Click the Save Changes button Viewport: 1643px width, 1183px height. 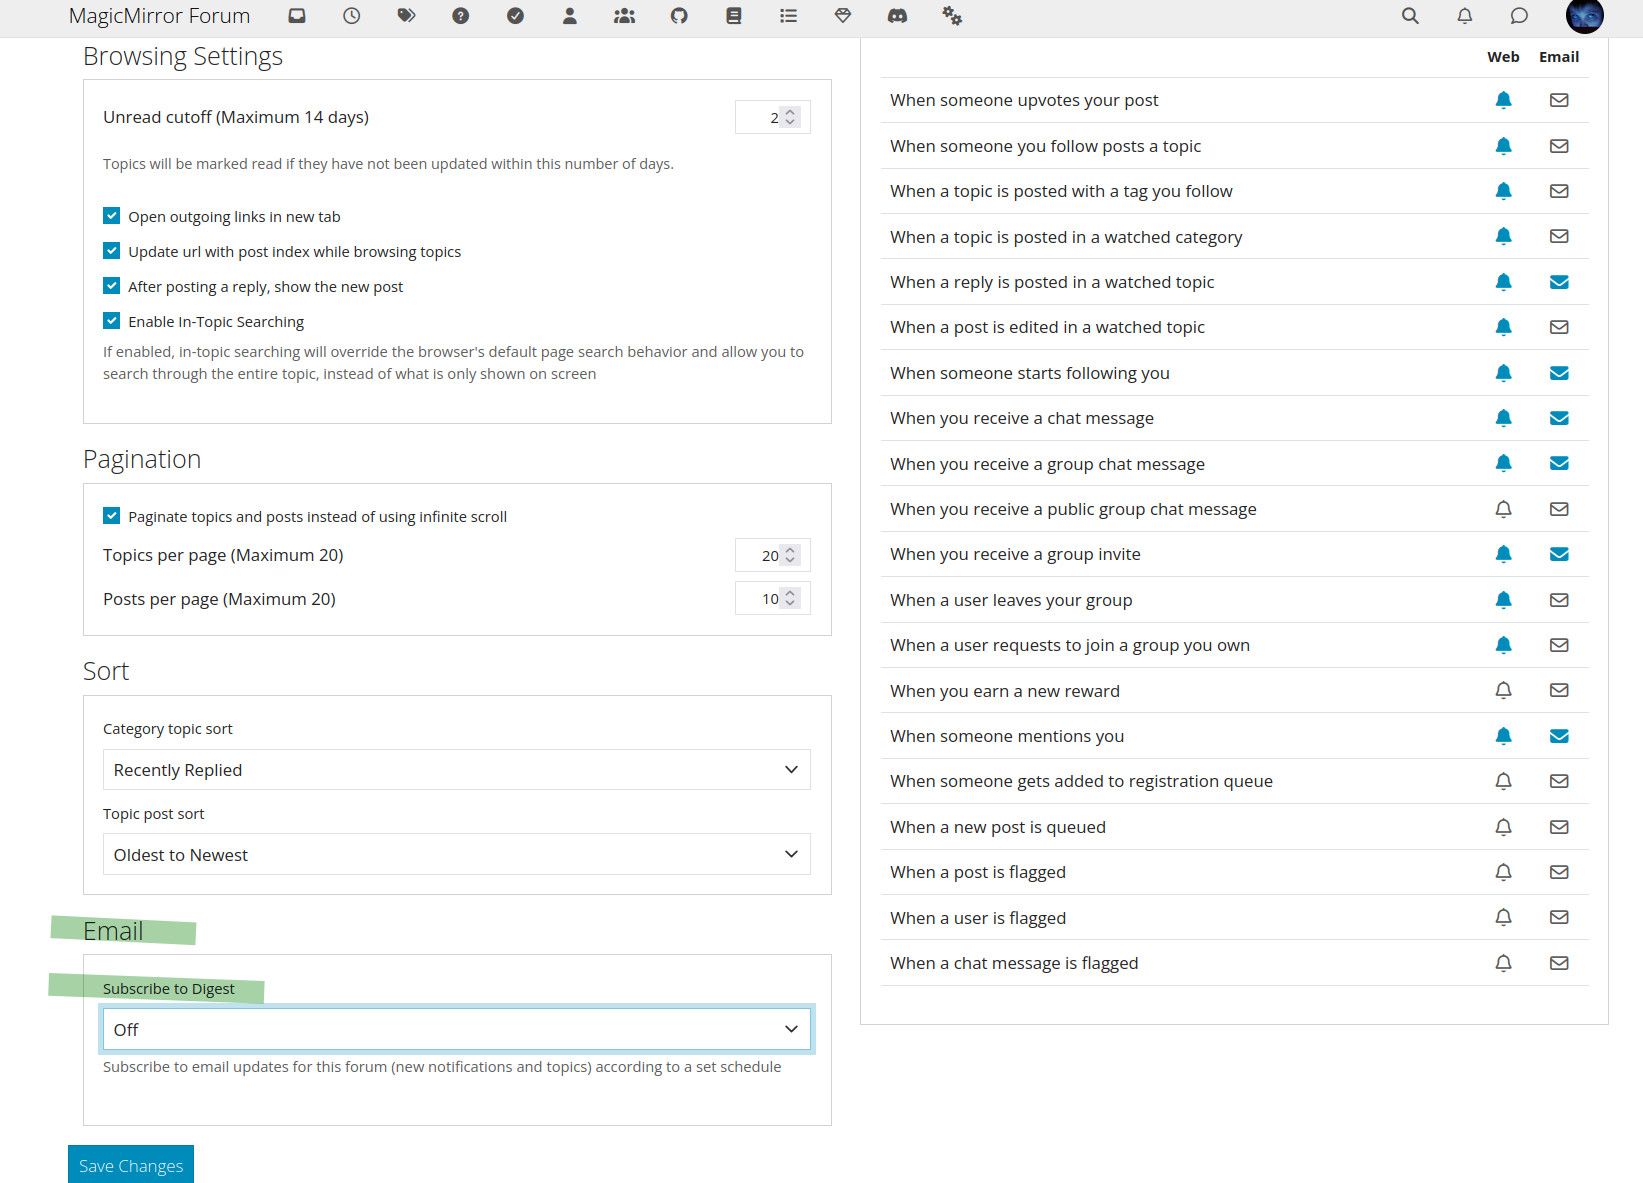click(x=131, y=1165)
